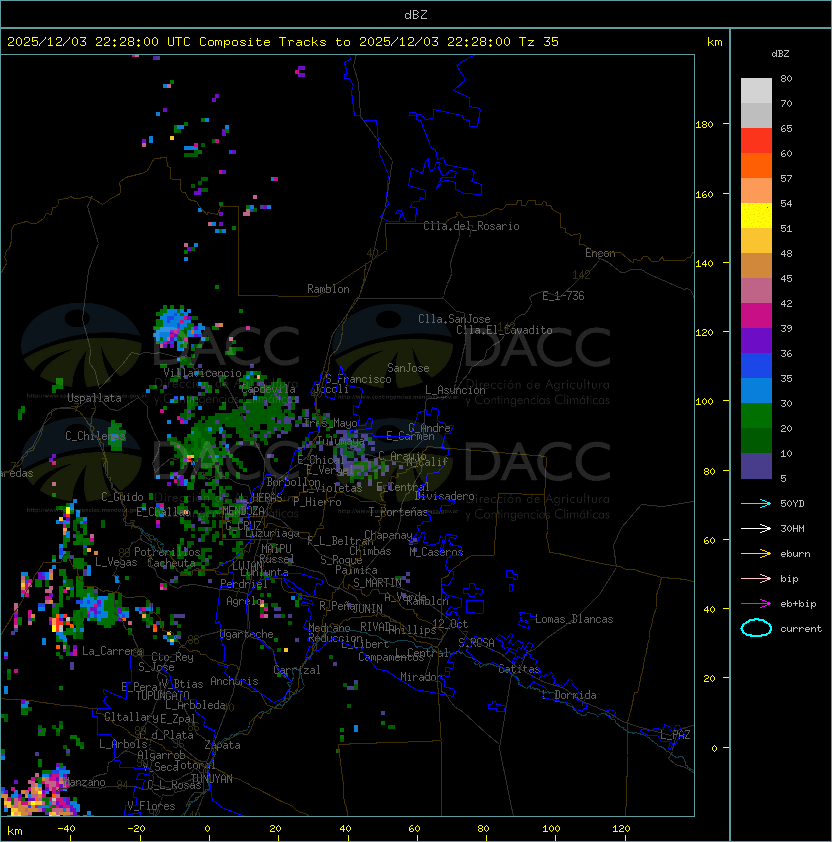This screenshot has width=832, height=842.
Task: Click the 100 tick on right axis
Action: [x=704, y=402]
